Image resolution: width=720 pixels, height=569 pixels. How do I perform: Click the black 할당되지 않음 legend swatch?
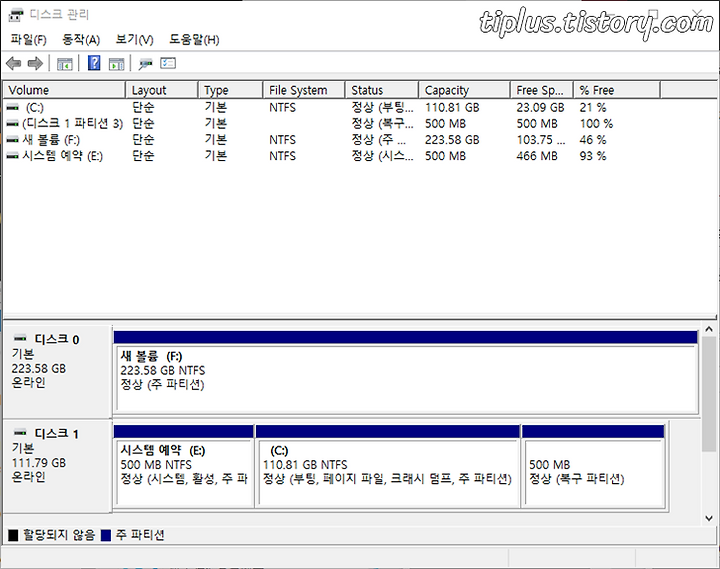click(13, 535)
